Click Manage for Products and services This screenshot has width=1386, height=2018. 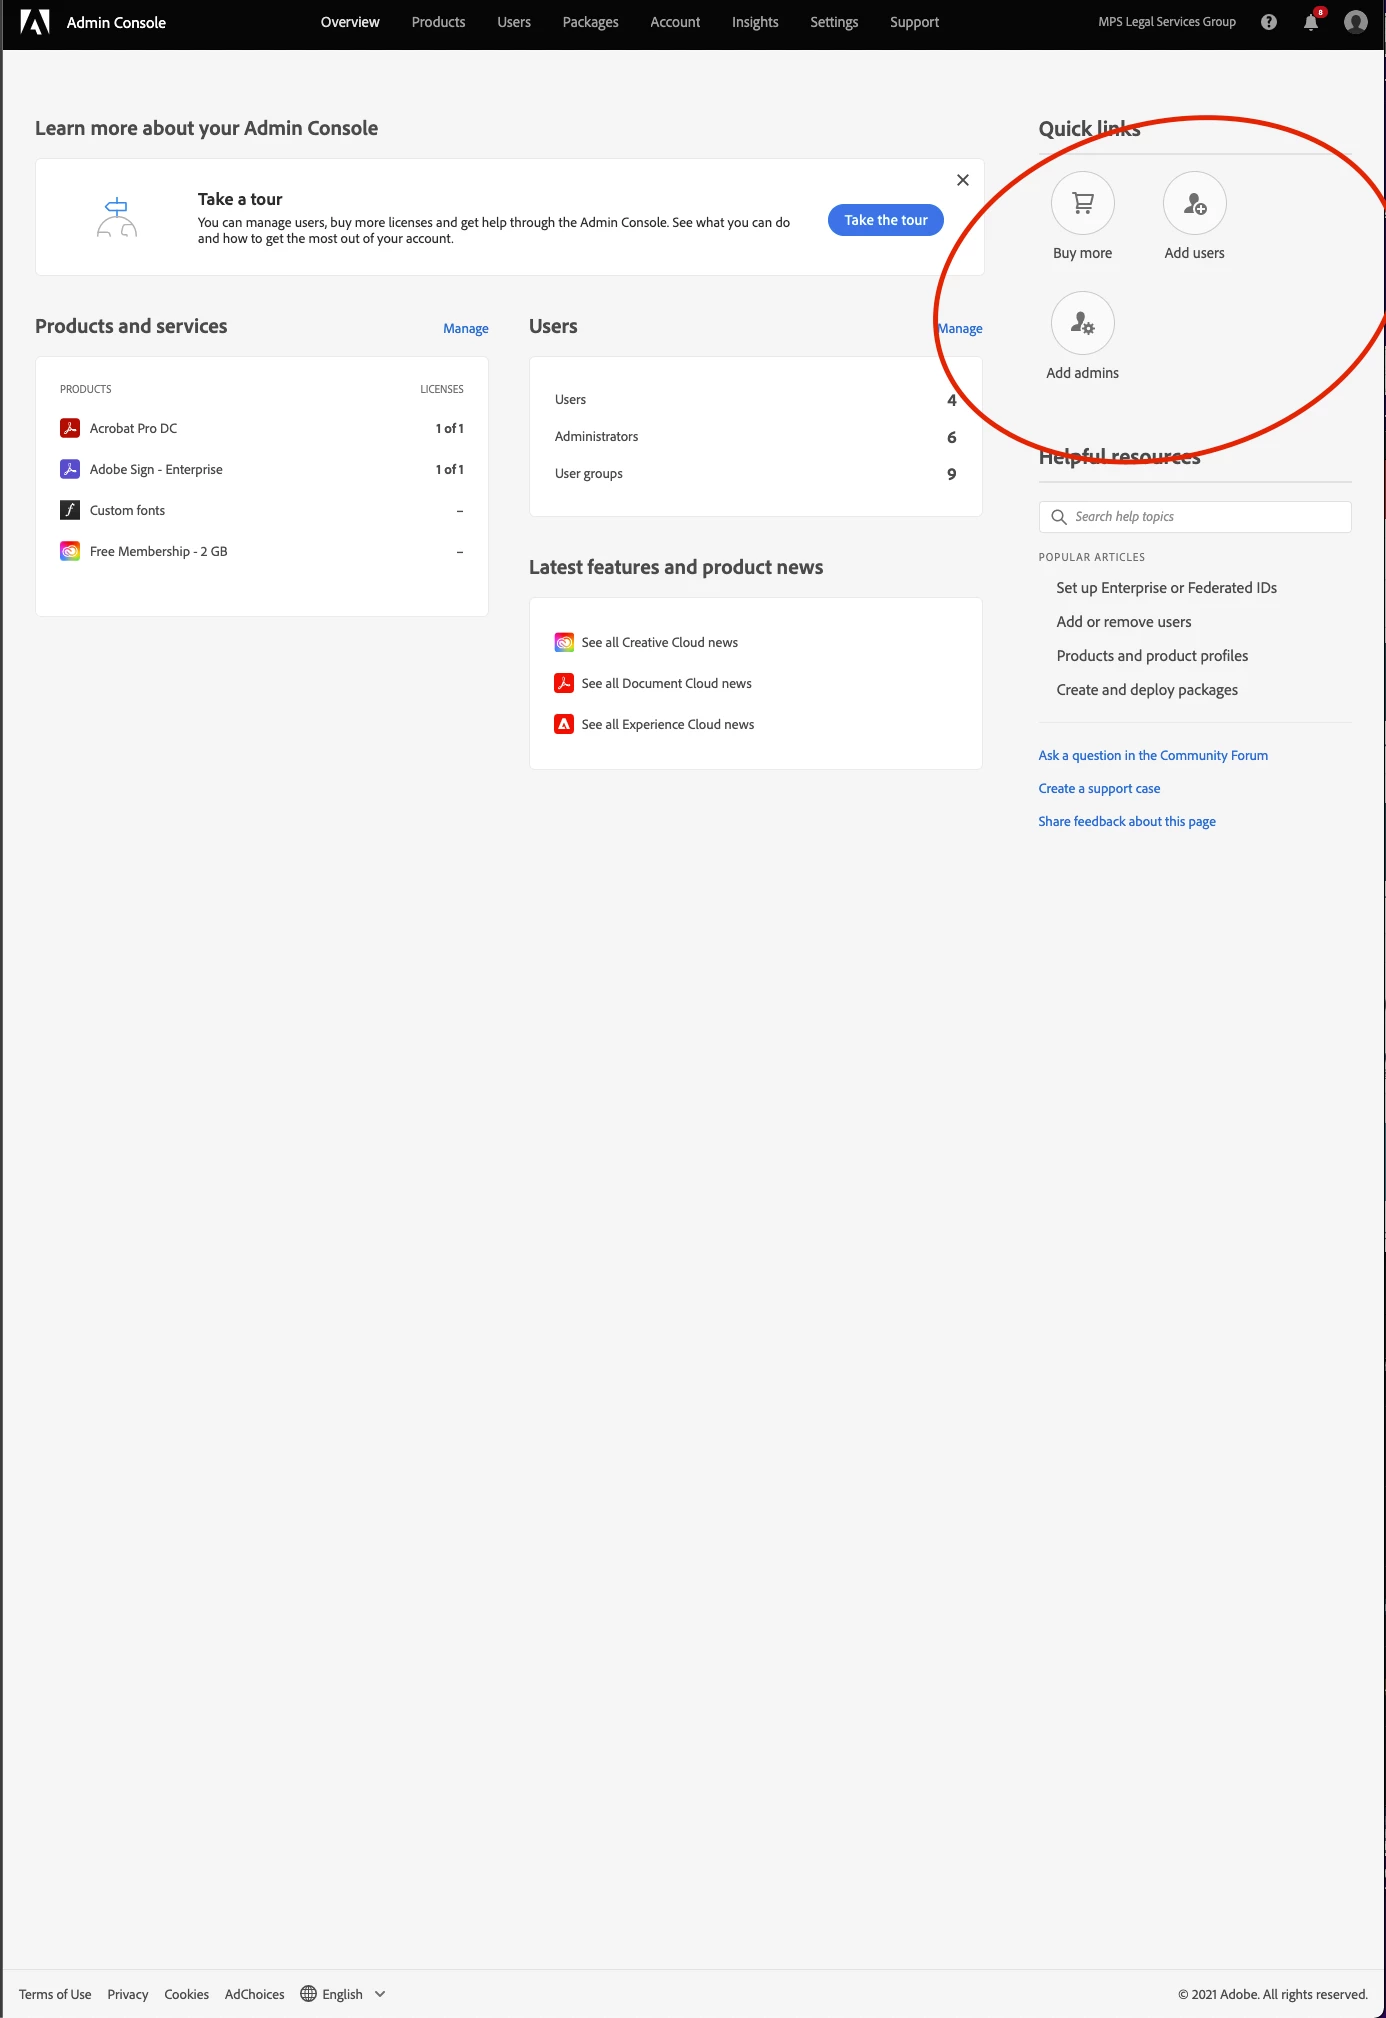[466, 328]
